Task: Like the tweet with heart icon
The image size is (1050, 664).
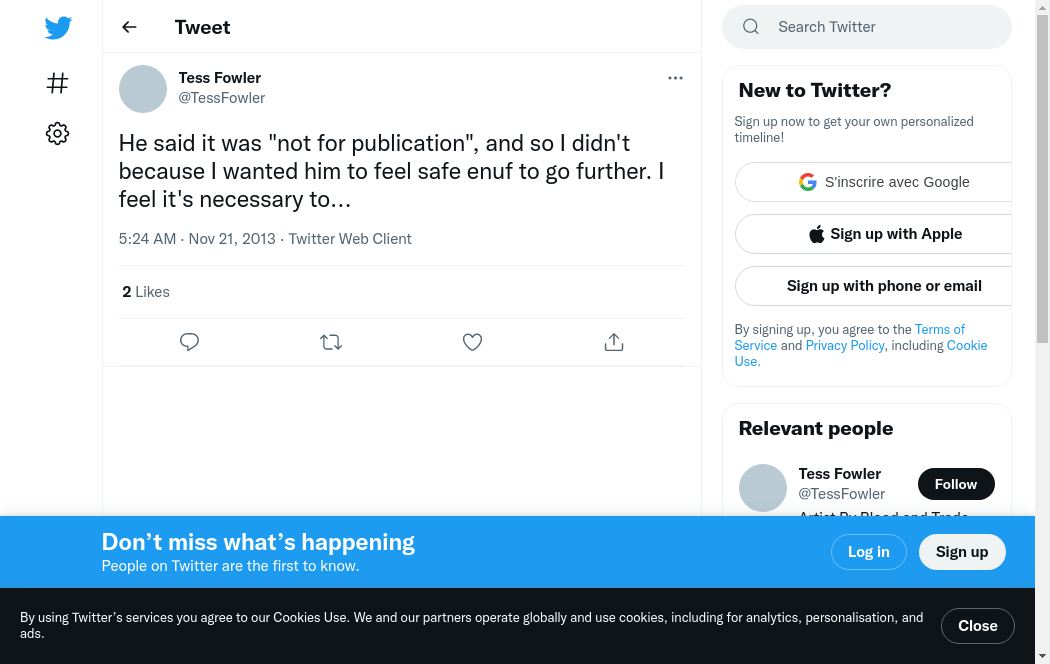Action: coord(473,342)
